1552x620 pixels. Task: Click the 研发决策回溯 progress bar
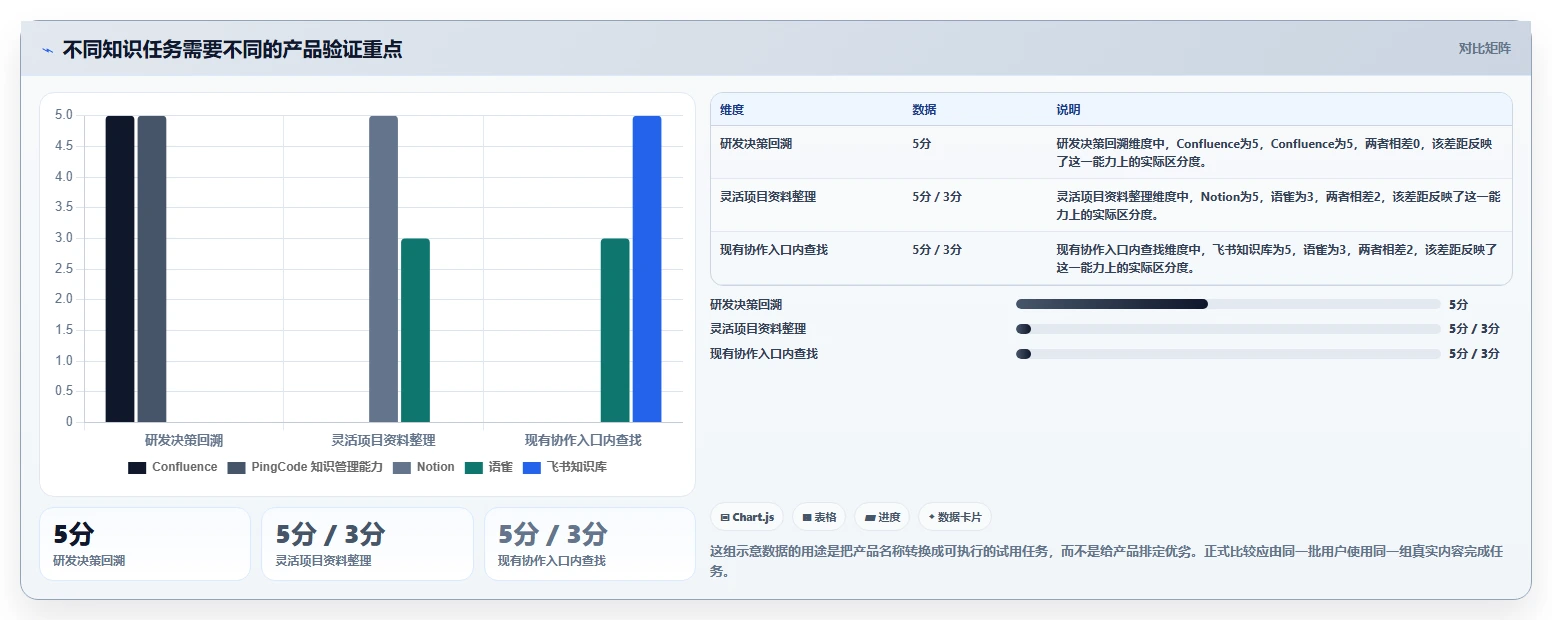(x=1228, y=304)
